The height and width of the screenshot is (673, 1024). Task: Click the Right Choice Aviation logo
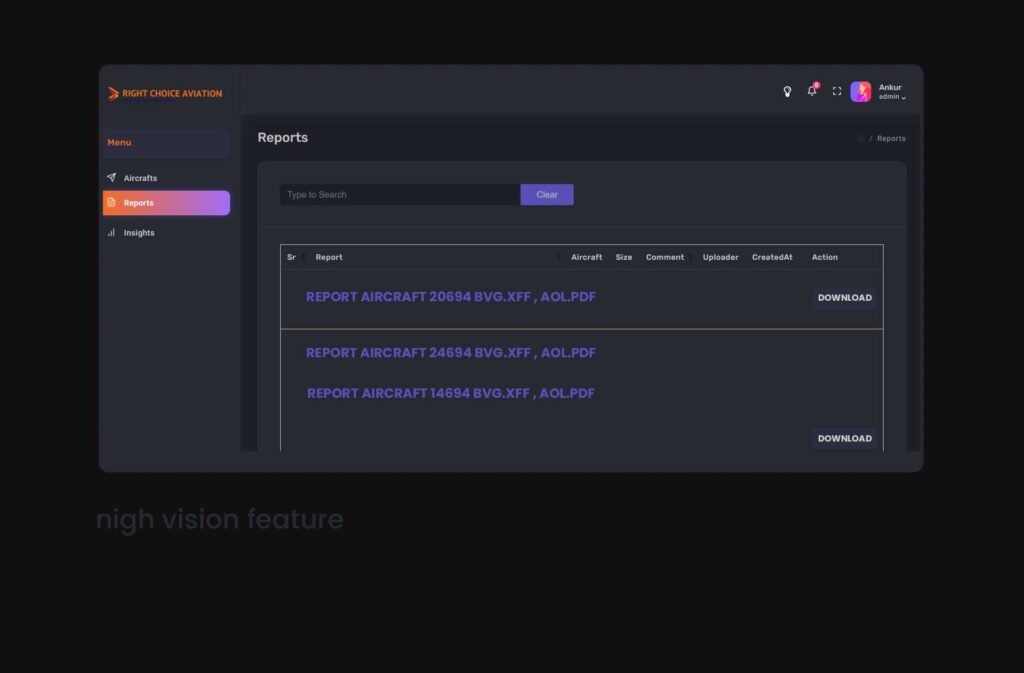[x=166, y=93]
